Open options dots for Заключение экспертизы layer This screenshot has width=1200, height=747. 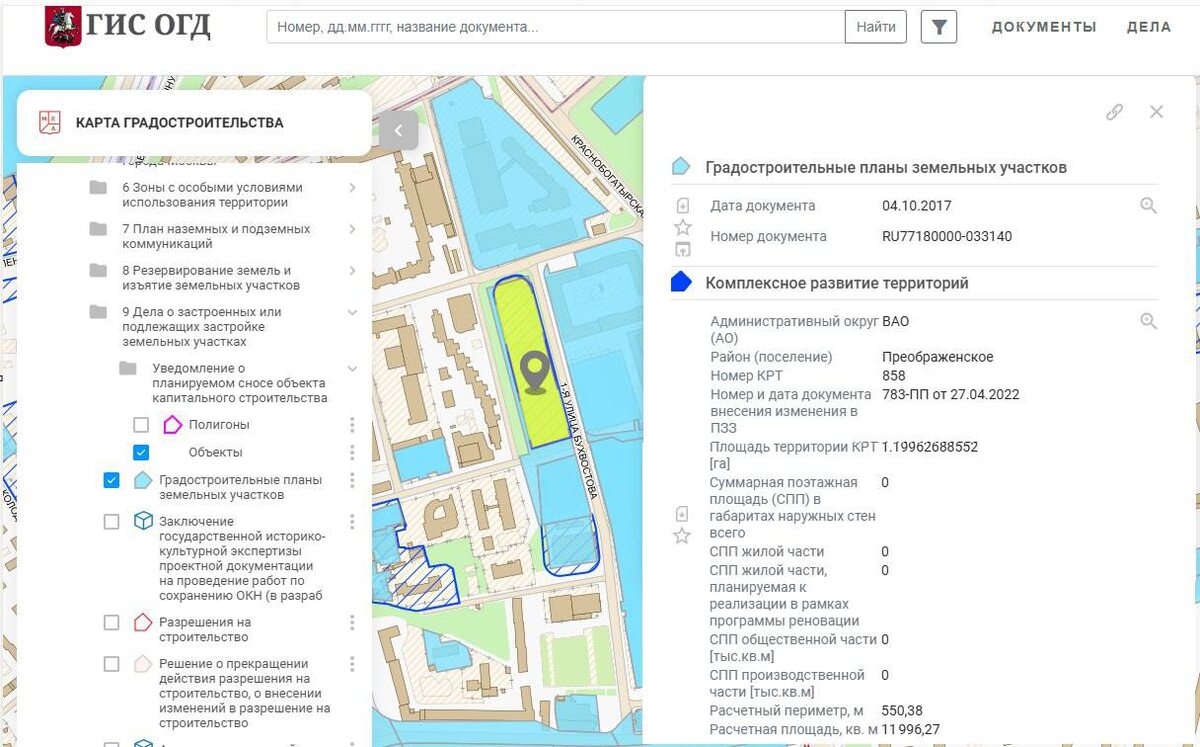click(352, 522)
